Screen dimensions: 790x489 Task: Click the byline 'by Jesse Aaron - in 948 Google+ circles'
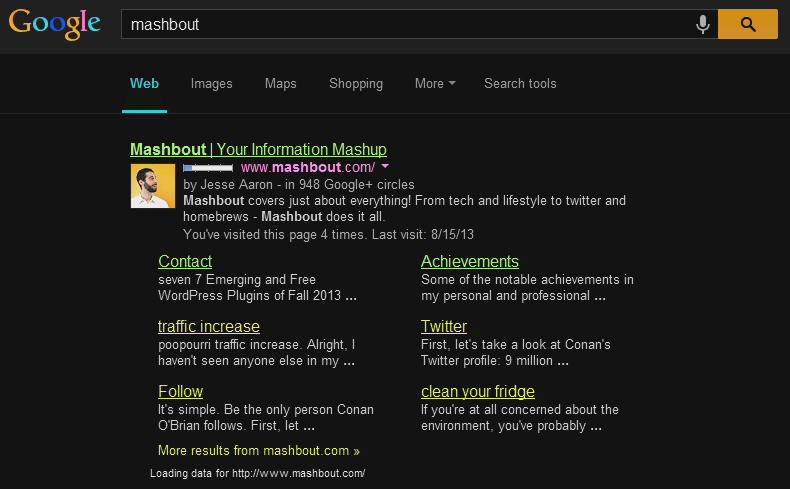click(x=299, y=184)
